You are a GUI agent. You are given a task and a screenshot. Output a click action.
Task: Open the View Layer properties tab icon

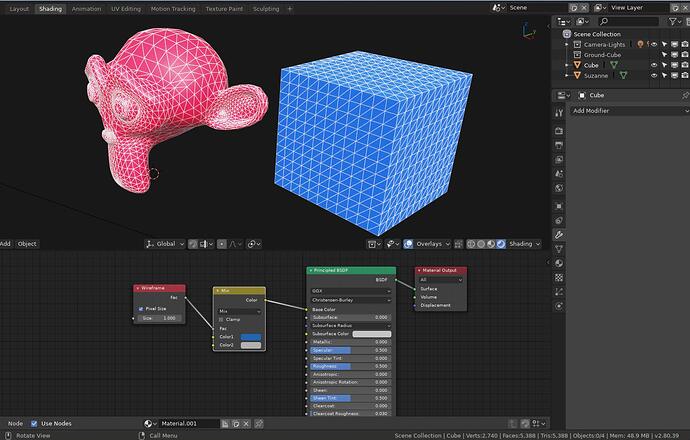click(559, 159)
